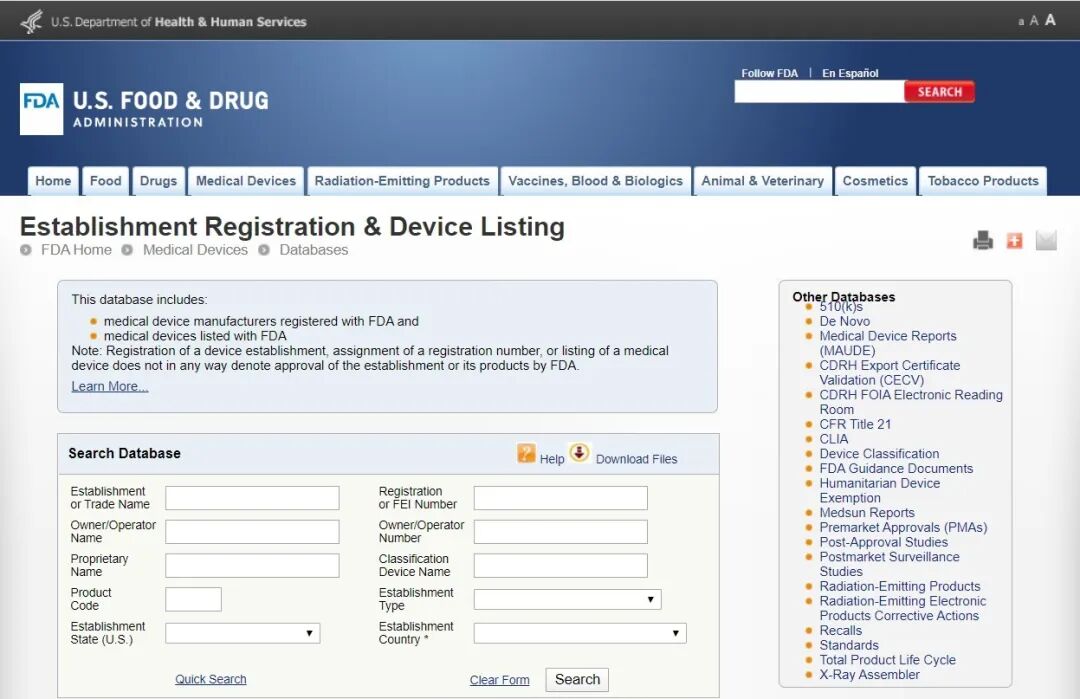Open the Tobacco Products tab
This screenshot has width=1080, height=699.
point(983,181)
